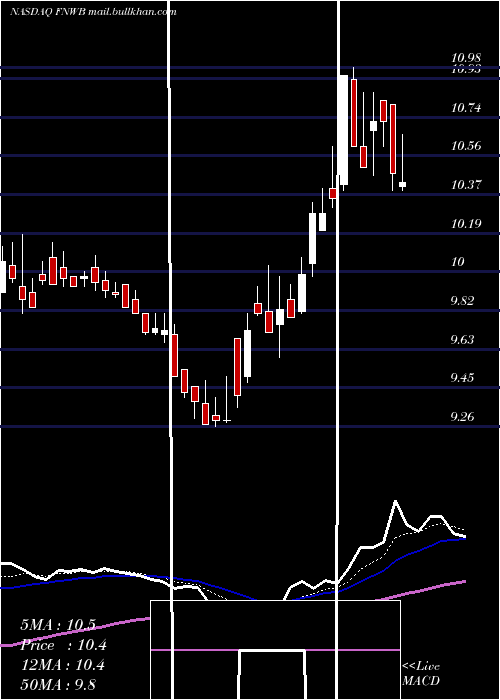Click the 9.26 price label
This screenshot has height=700, width=500.
tap(462, 417)
